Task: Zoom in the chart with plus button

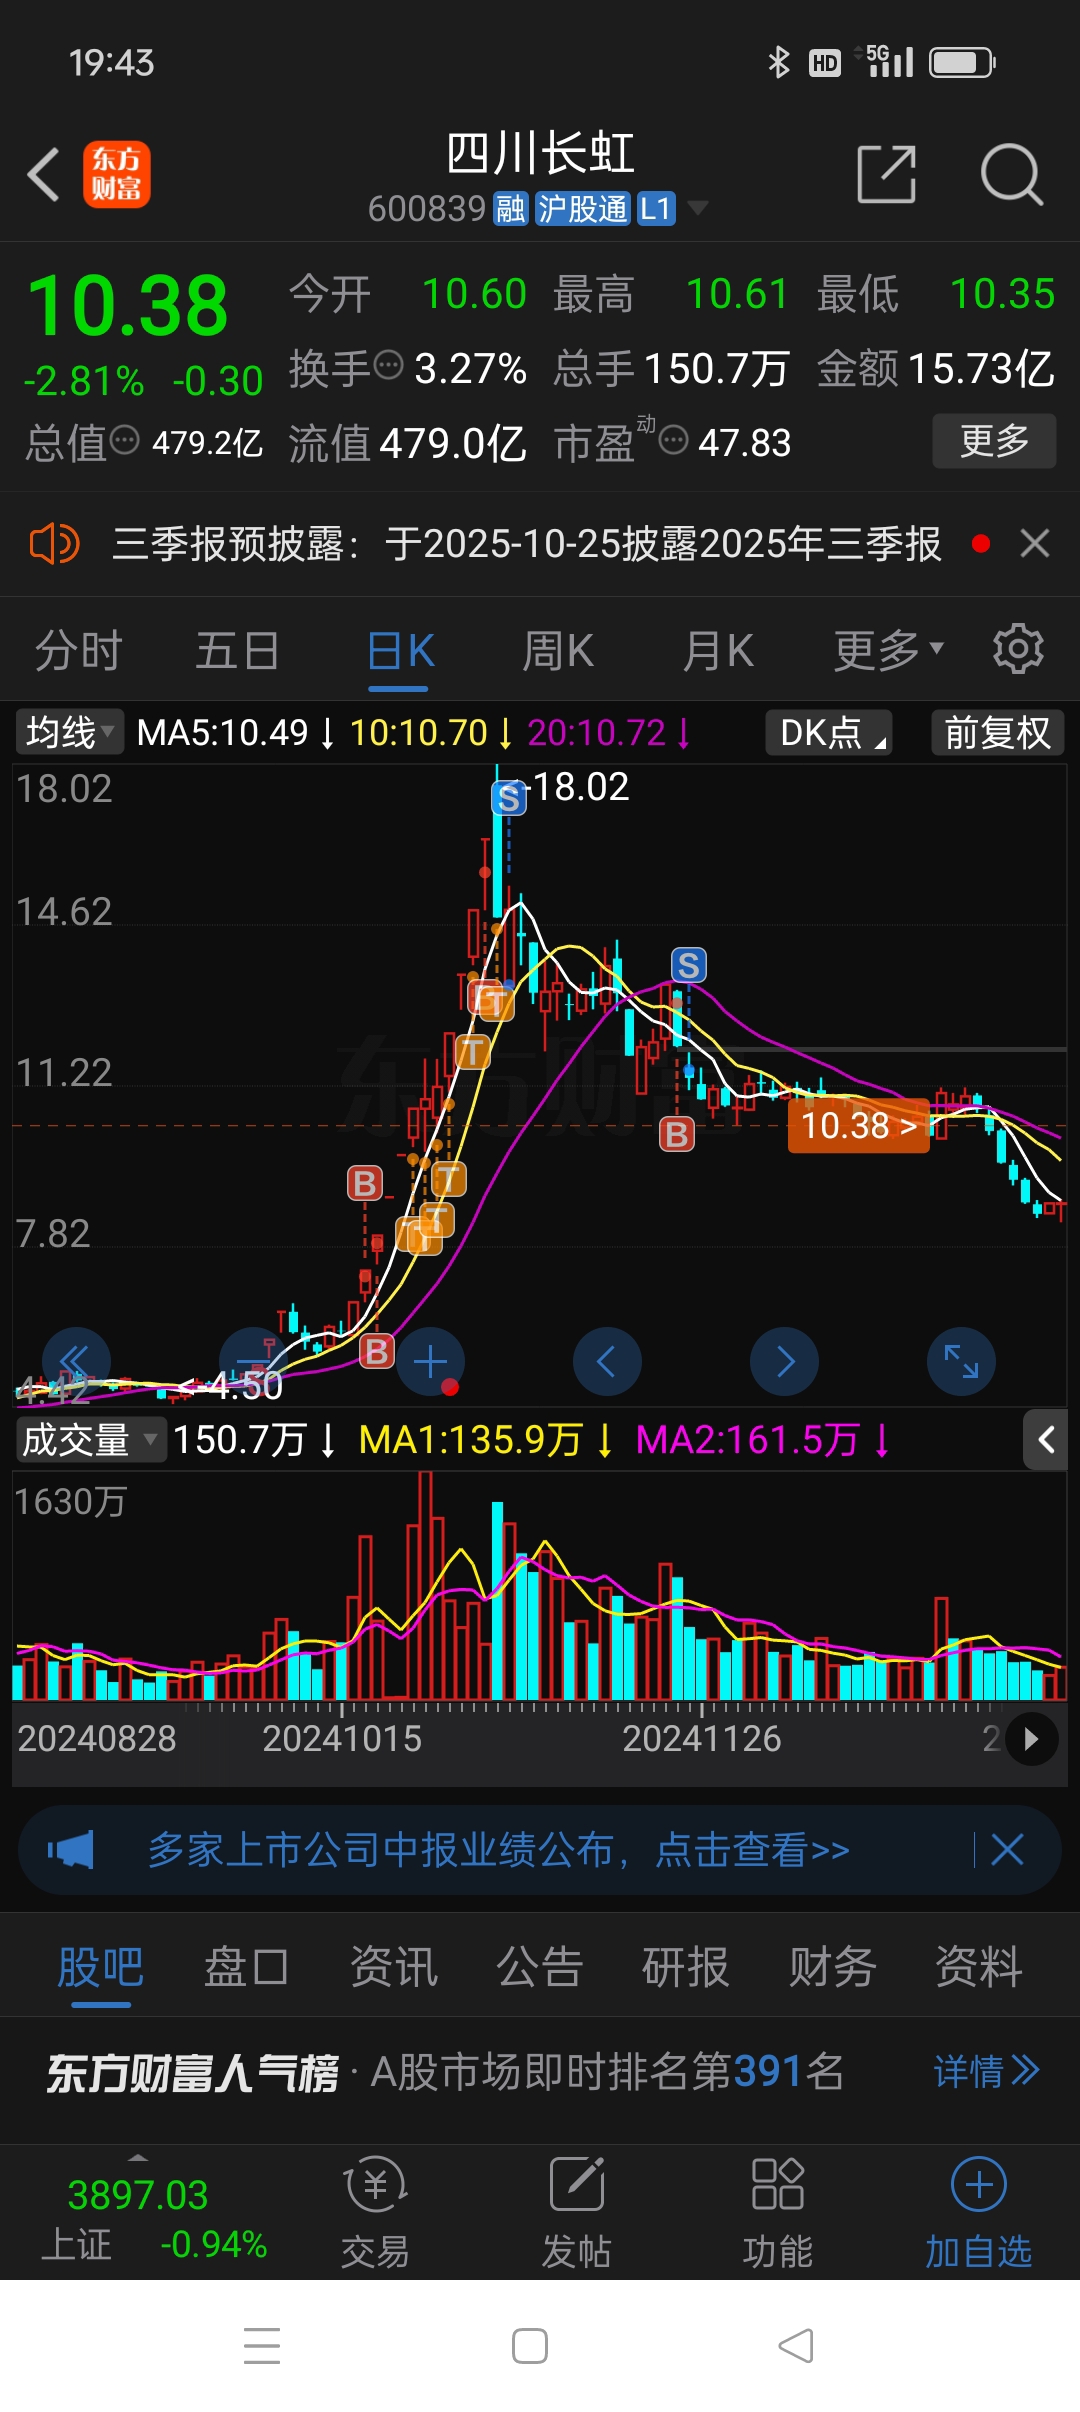Action: coord(430,1361)
